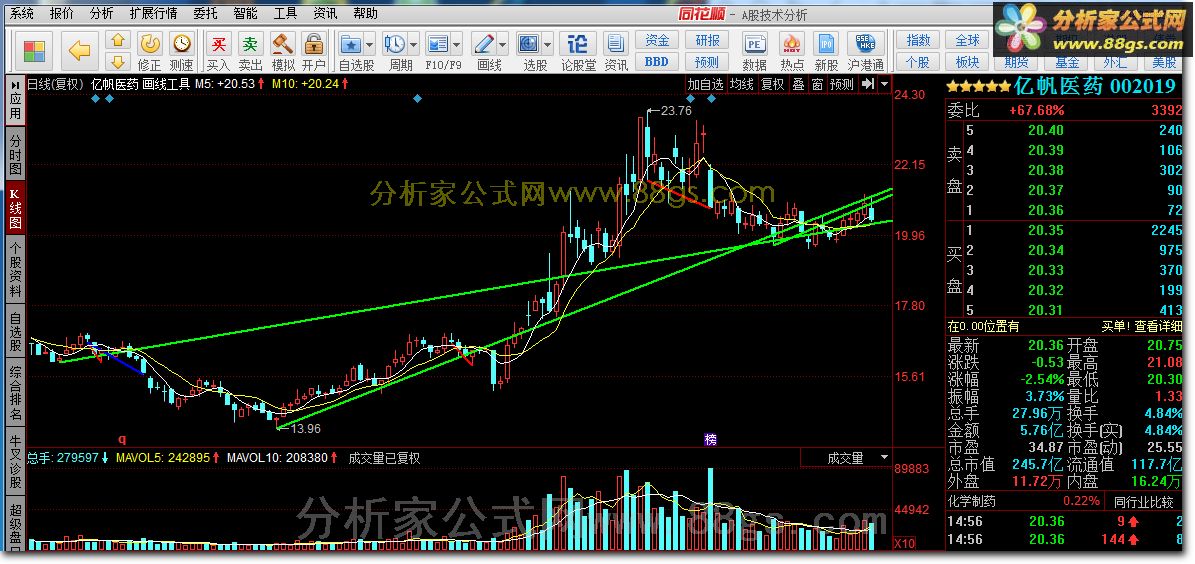Switch to the 分时图 sidebar tab
Viewport: 1195px width, 564px height.
click(15, 154)
